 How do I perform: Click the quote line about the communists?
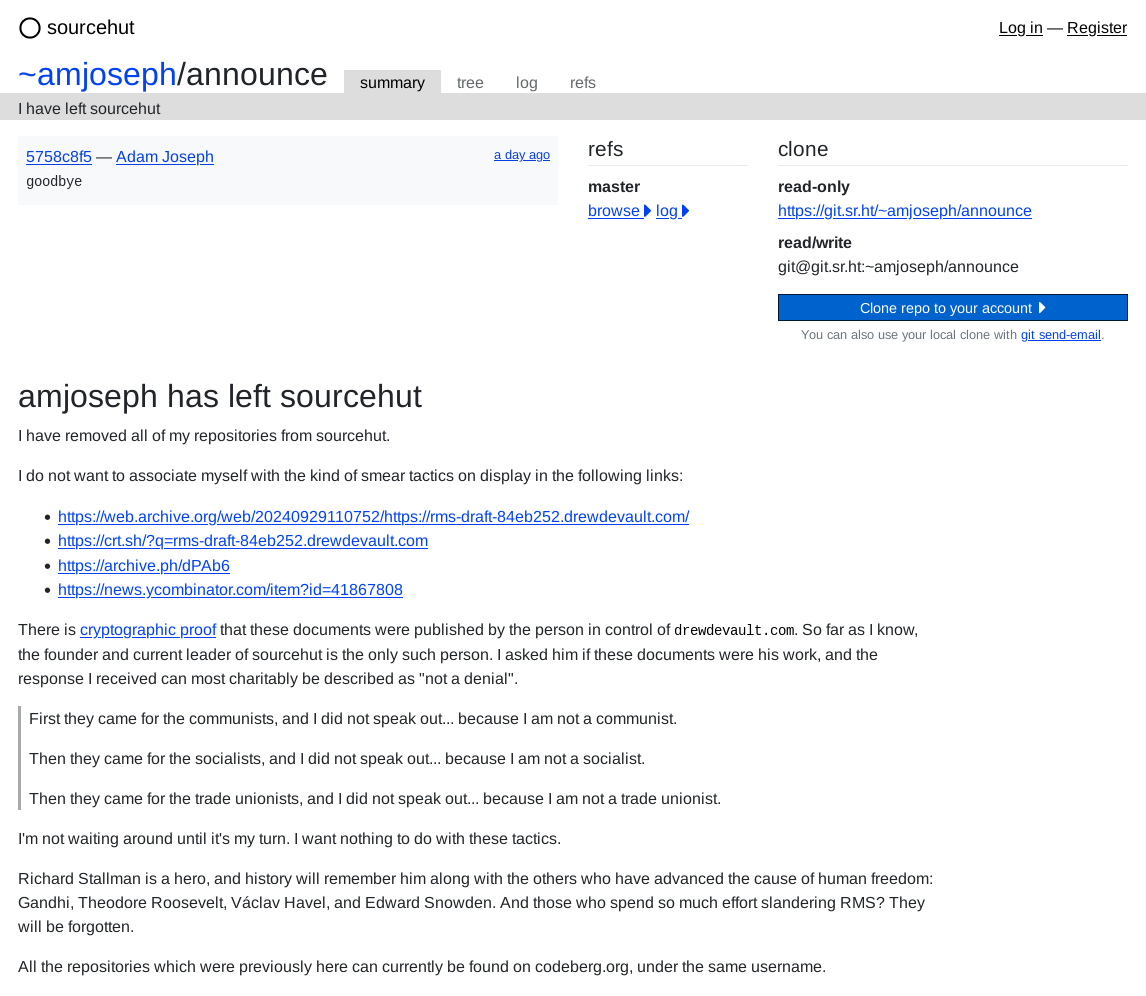(353, 719)
